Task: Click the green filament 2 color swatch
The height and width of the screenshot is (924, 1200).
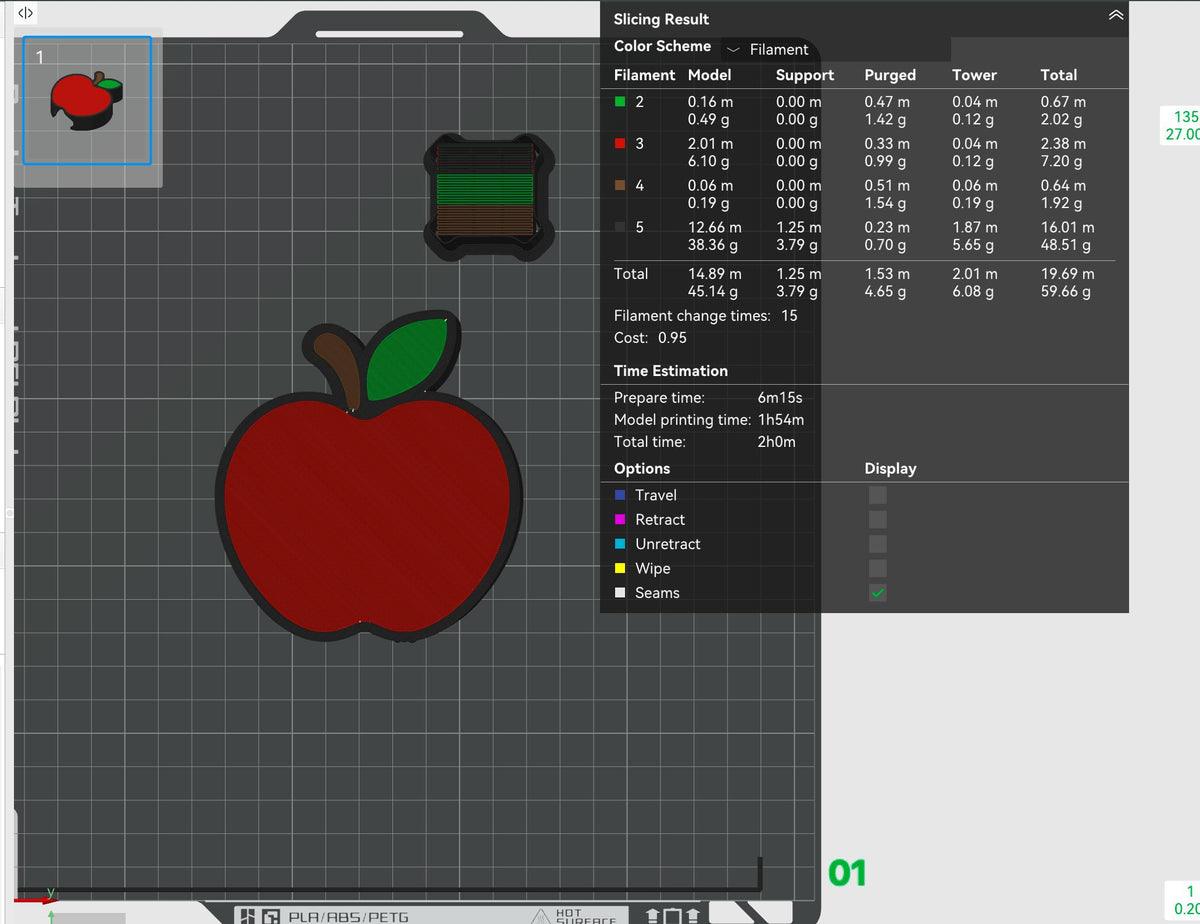Action: [x=620, y=102]
